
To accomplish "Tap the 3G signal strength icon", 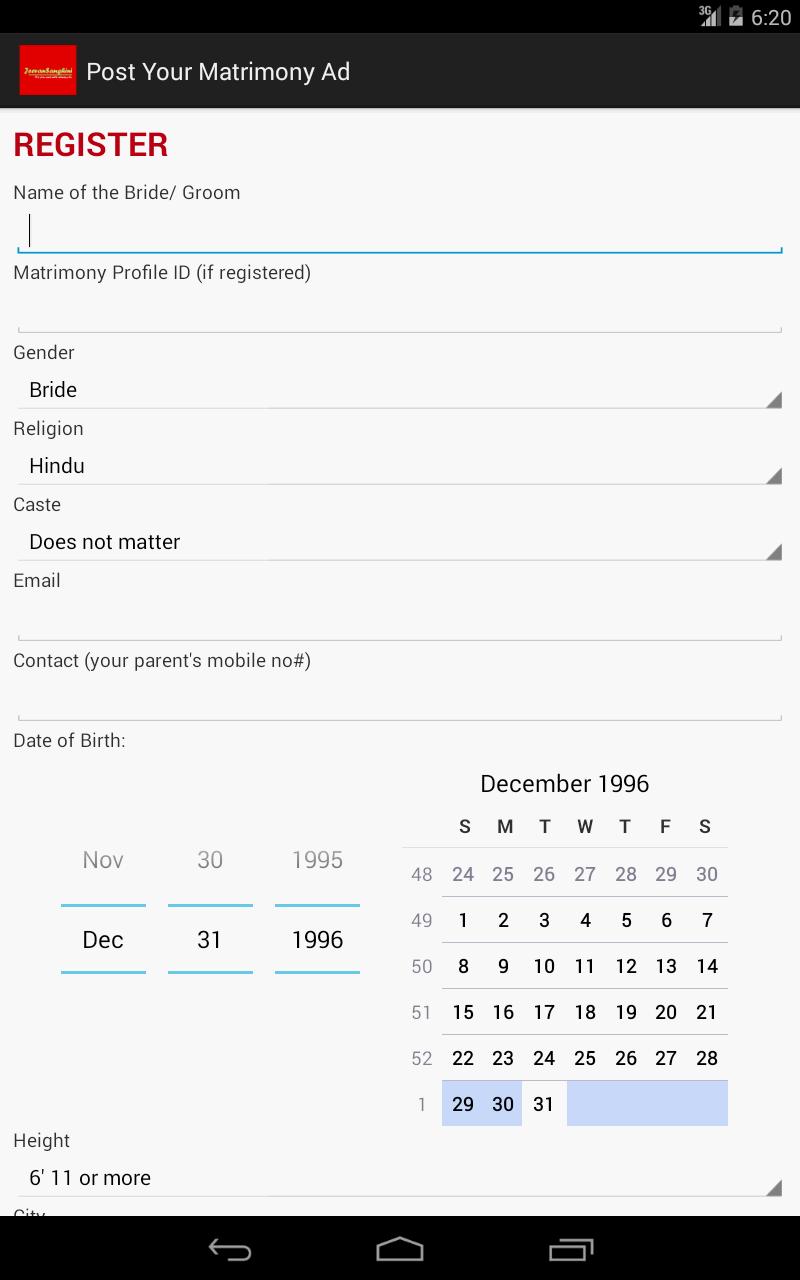I will [x=709, y=16].
